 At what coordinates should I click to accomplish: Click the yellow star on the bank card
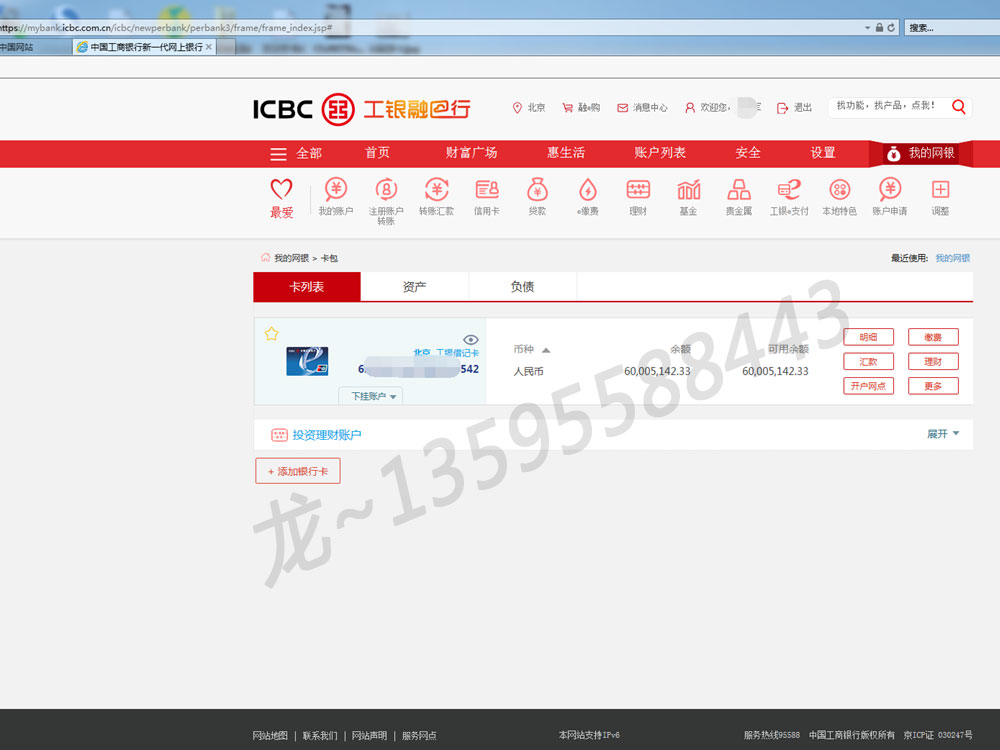271,334
